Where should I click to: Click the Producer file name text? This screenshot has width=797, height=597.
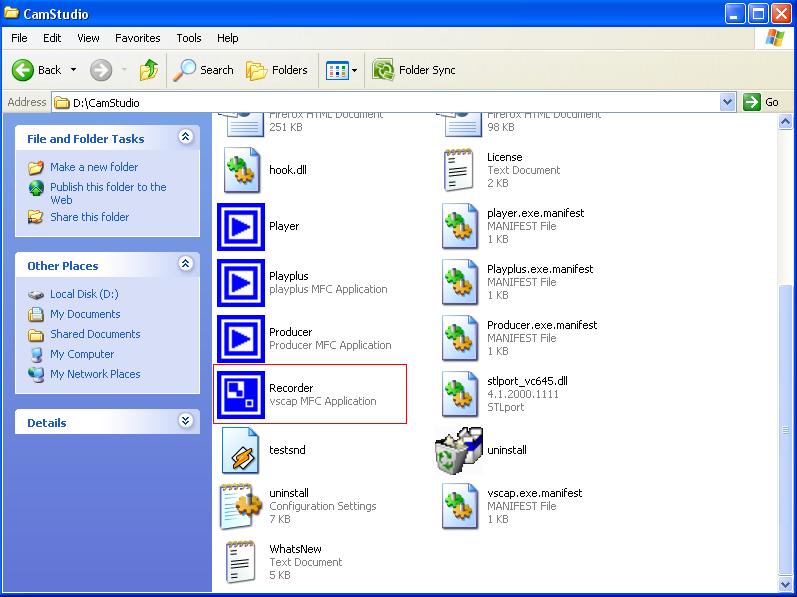[x=290, y=332]
